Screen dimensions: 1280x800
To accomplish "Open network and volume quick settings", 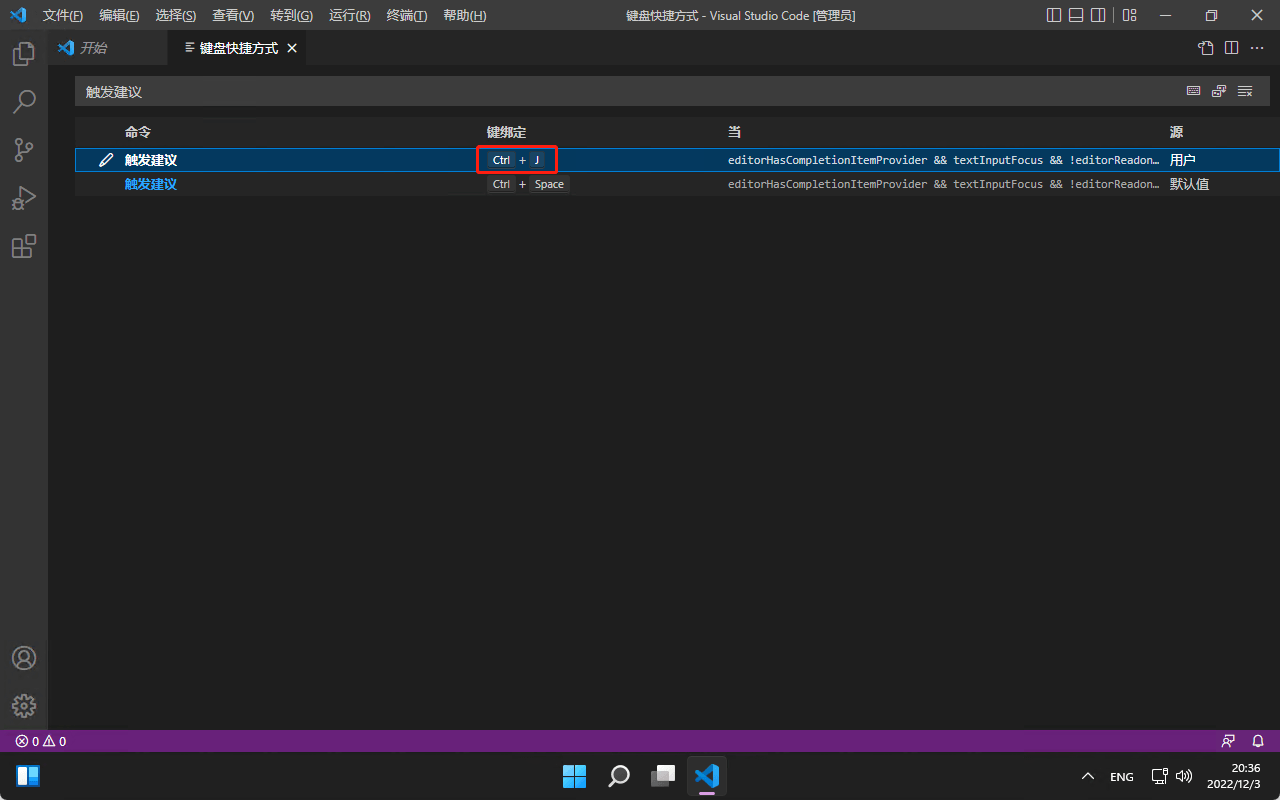I will click(x=1171, y=777).
